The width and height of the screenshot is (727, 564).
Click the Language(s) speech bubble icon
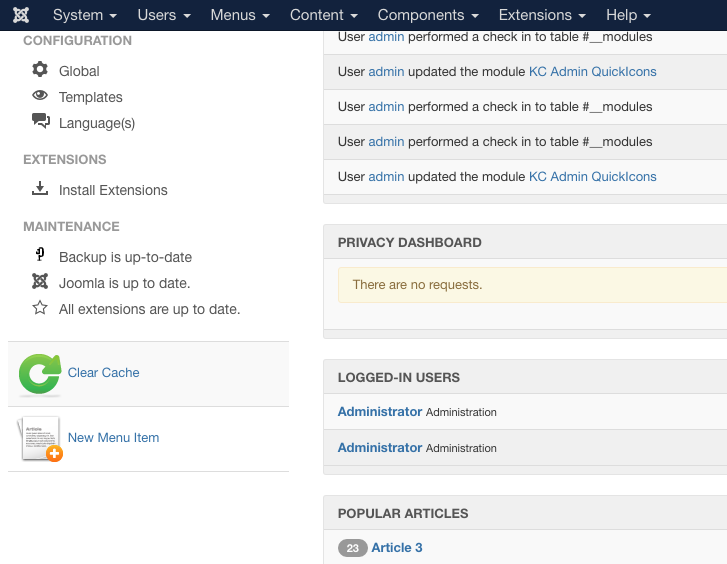(x=41, y=121)
